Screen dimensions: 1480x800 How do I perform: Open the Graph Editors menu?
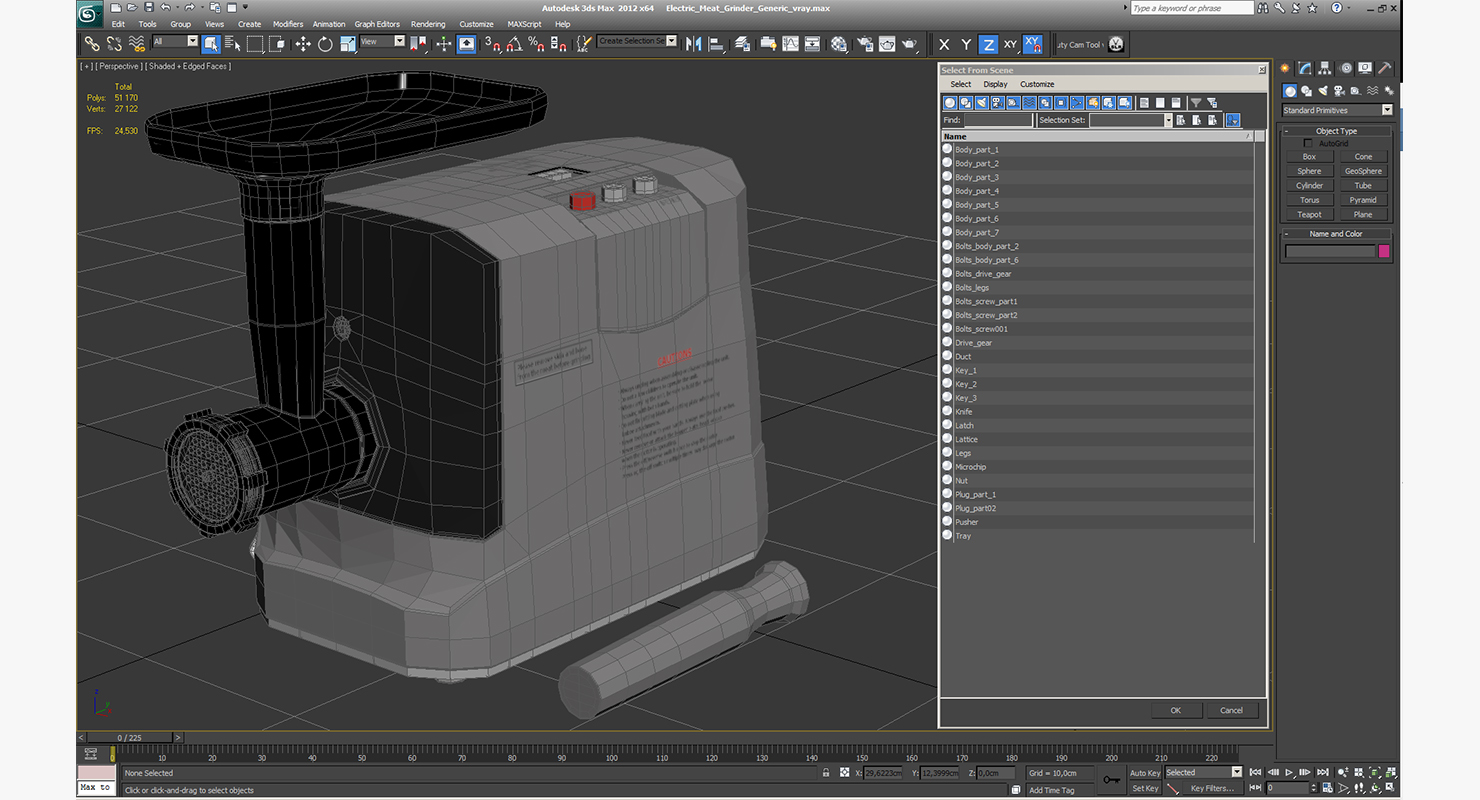[x=377, y=24]
